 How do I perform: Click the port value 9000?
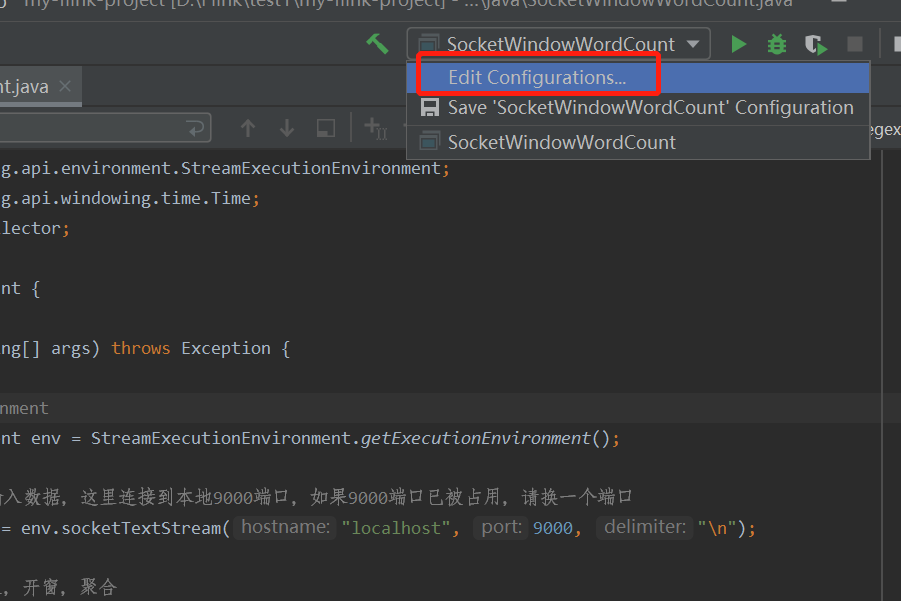tap(553, 528)
